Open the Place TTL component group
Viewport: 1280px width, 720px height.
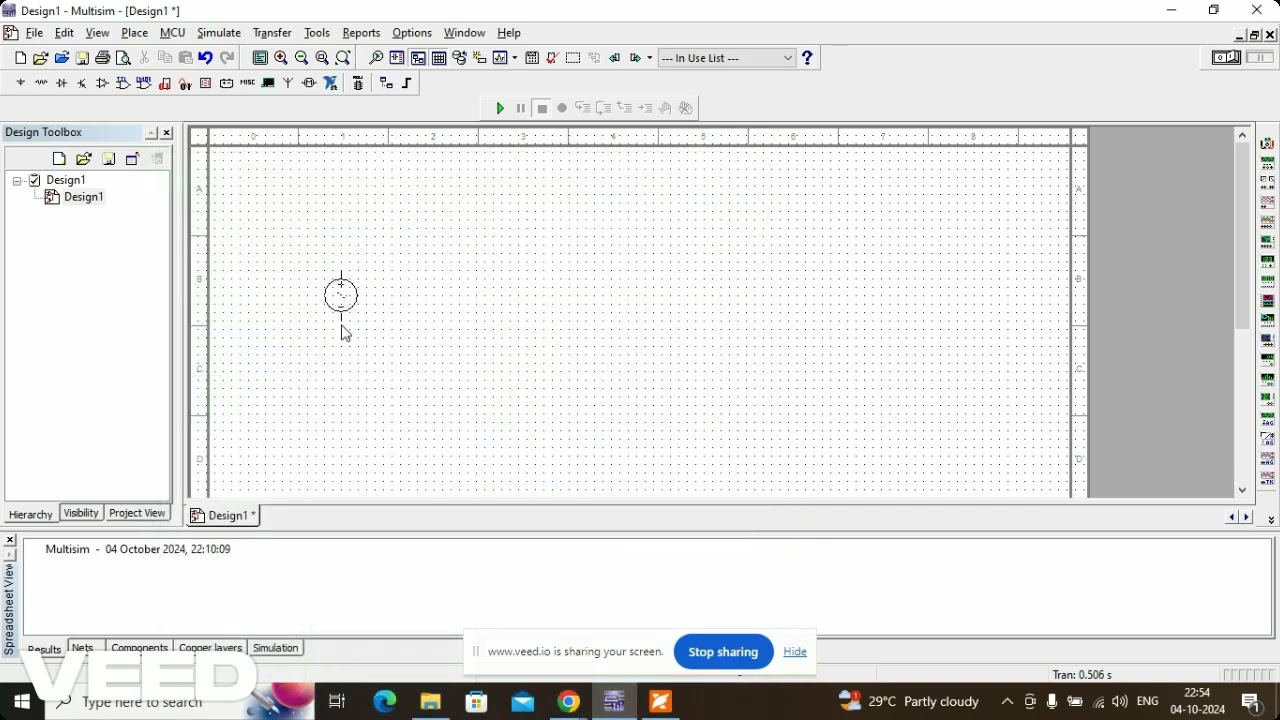(123, 83)
